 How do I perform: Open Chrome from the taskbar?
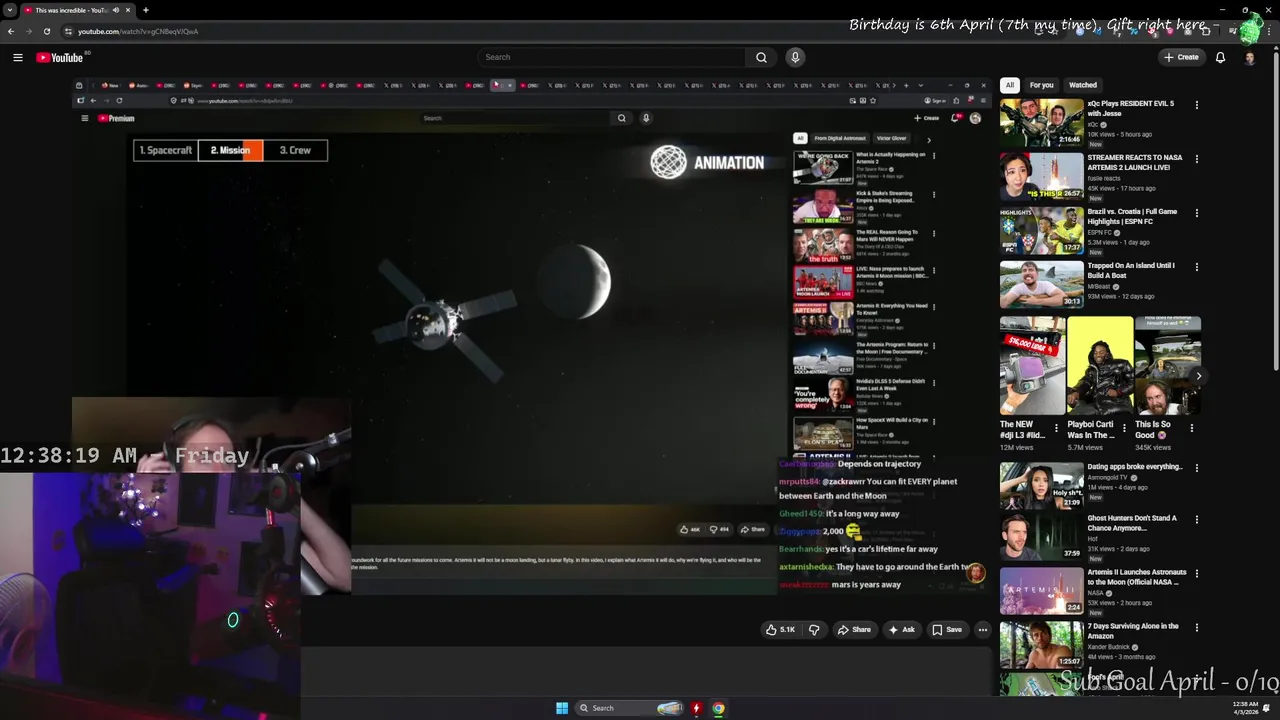click(x=718, y=708)
